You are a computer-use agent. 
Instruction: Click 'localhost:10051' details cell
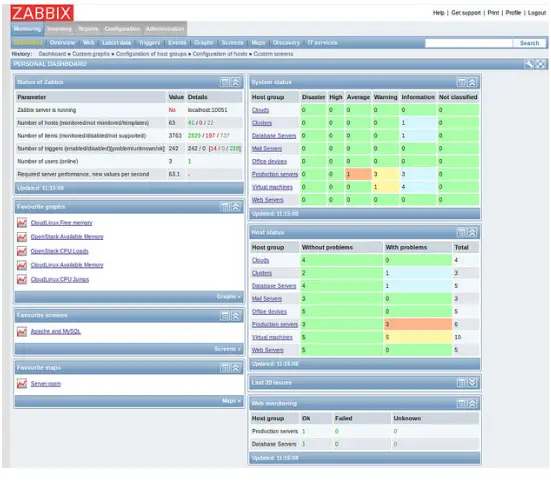(x=214, y=110)
